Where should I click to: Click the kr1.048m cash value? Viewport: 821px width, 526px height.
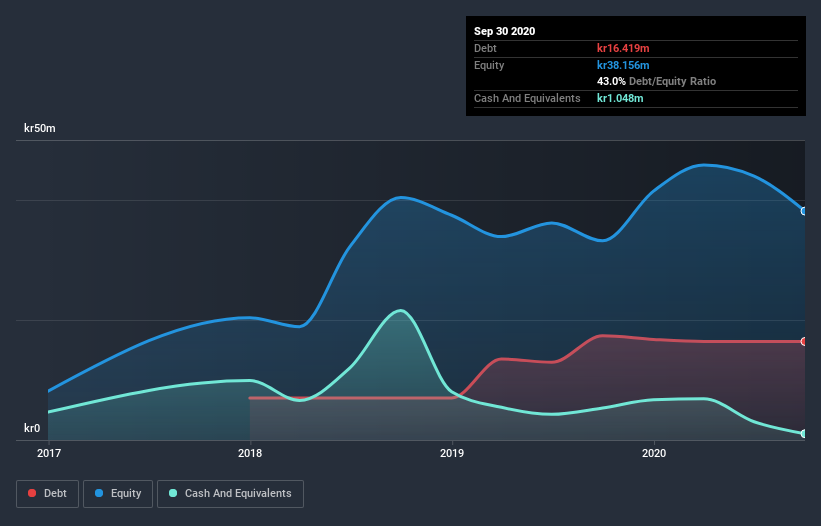click(620, 98)
